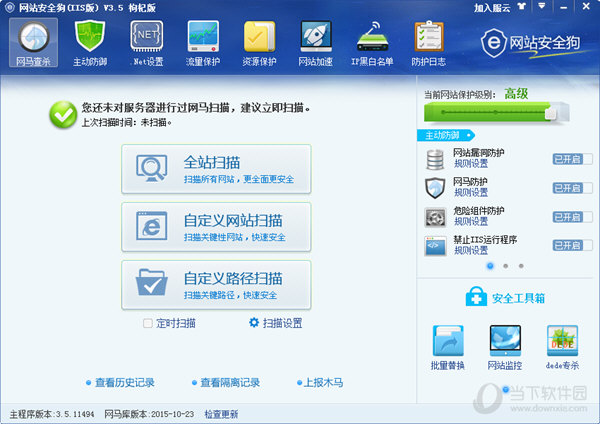Toggle the 网马防护 已开启 switch
The width and height of the screenshot is (600, 424).
(x=572, y=188)
